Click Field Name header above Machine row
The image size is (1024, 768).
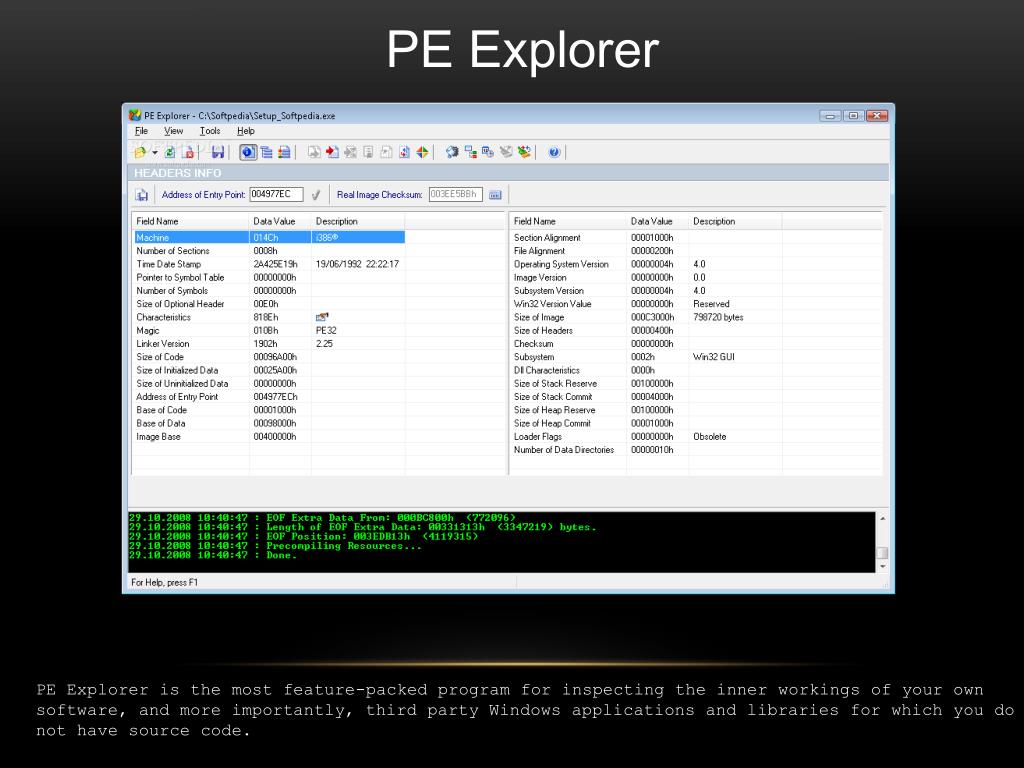[190, 221]
